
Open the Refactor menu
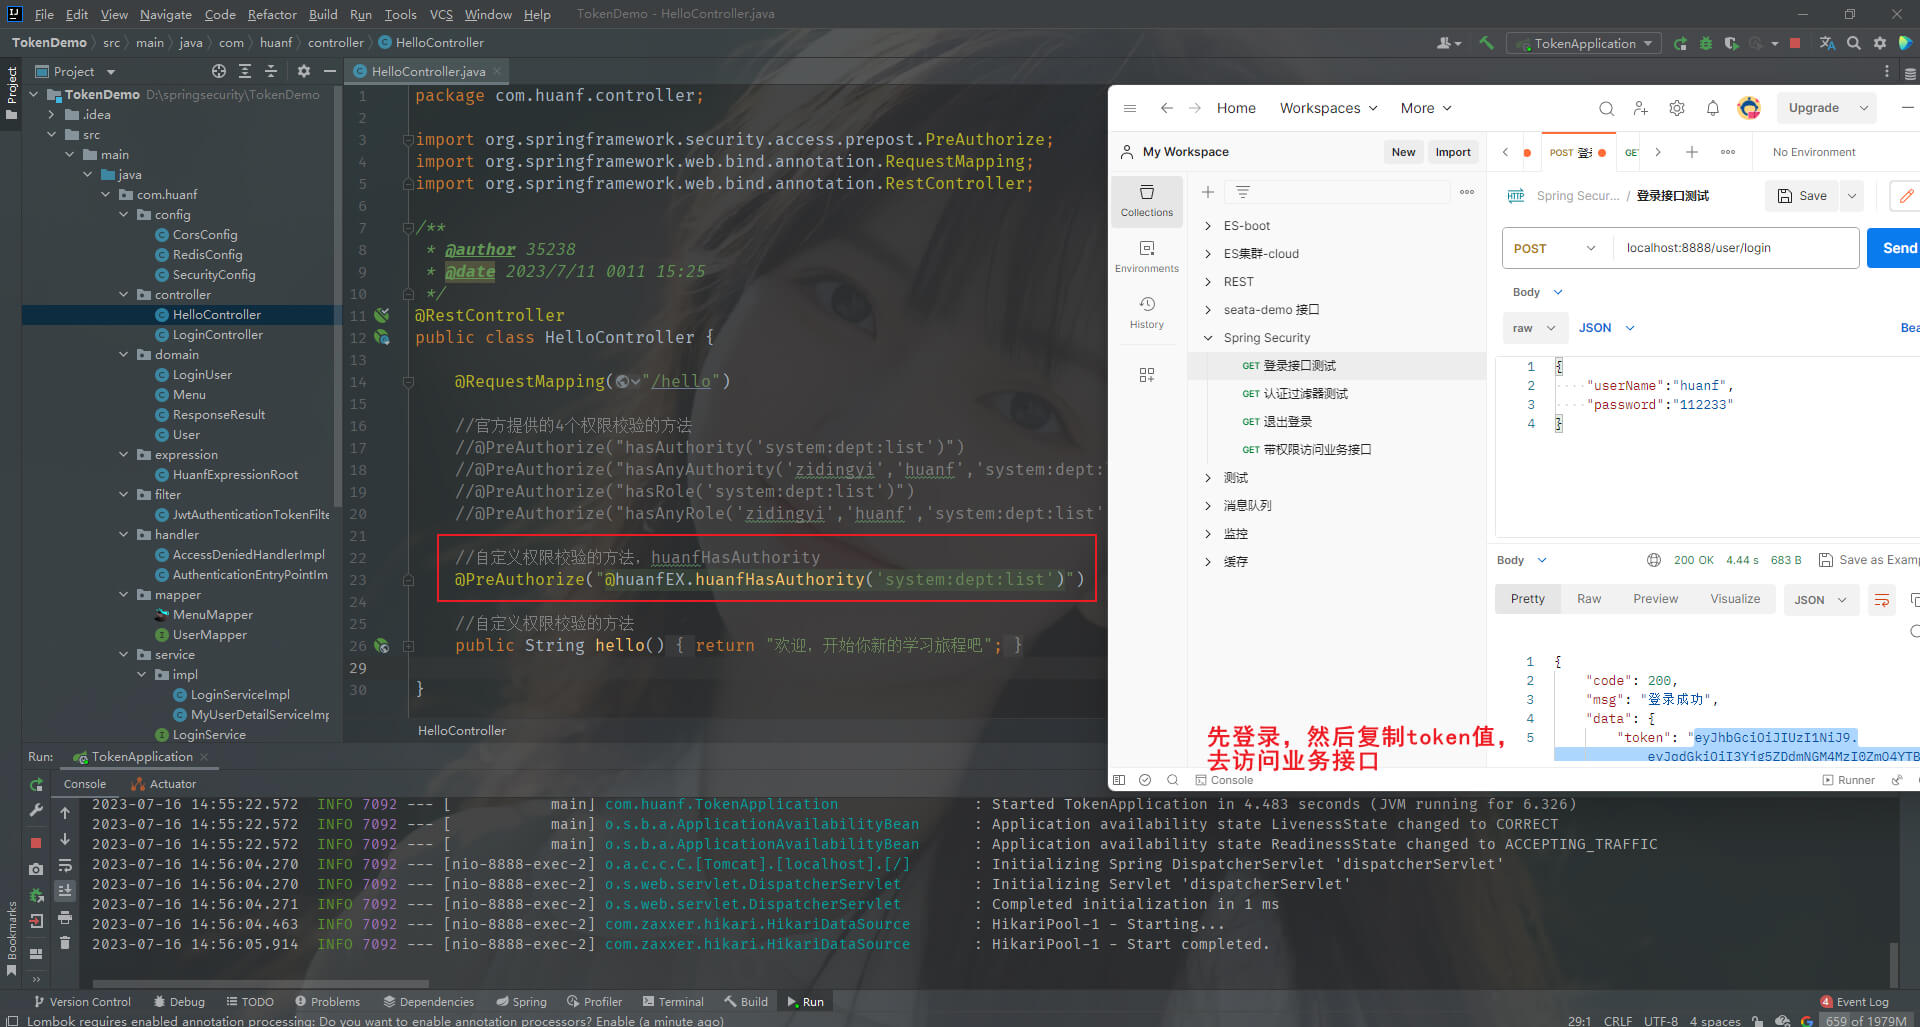pos(272,14)
